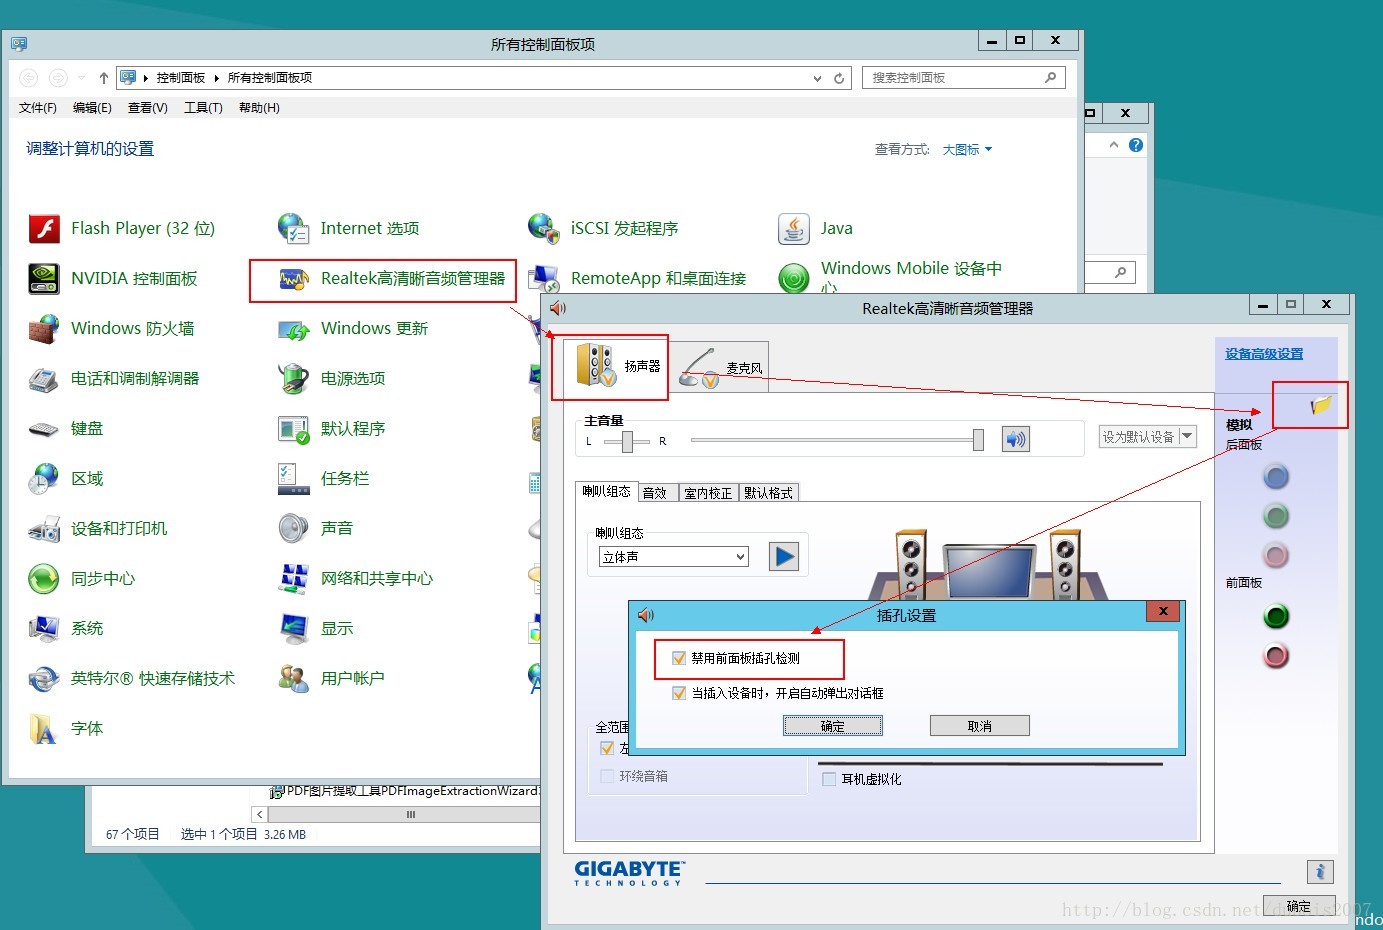
Task: Switch to 麦克风 device tab
Action: (x=719, y=368)
